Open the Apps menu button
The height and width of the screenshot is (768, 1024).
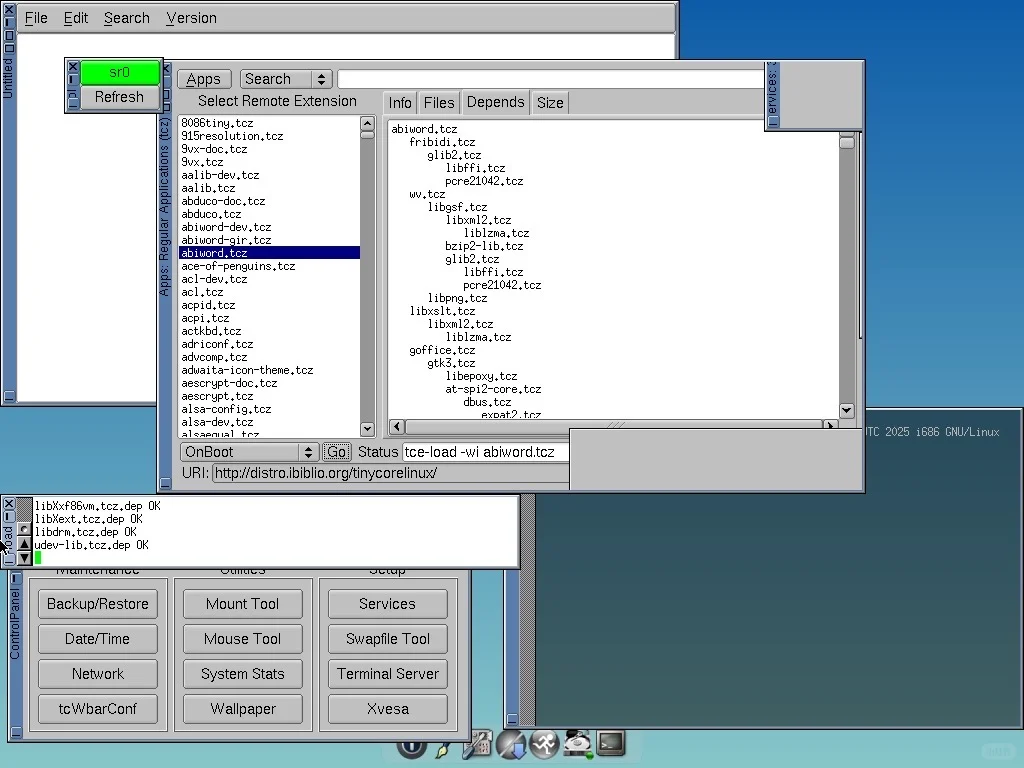(204, 79)
